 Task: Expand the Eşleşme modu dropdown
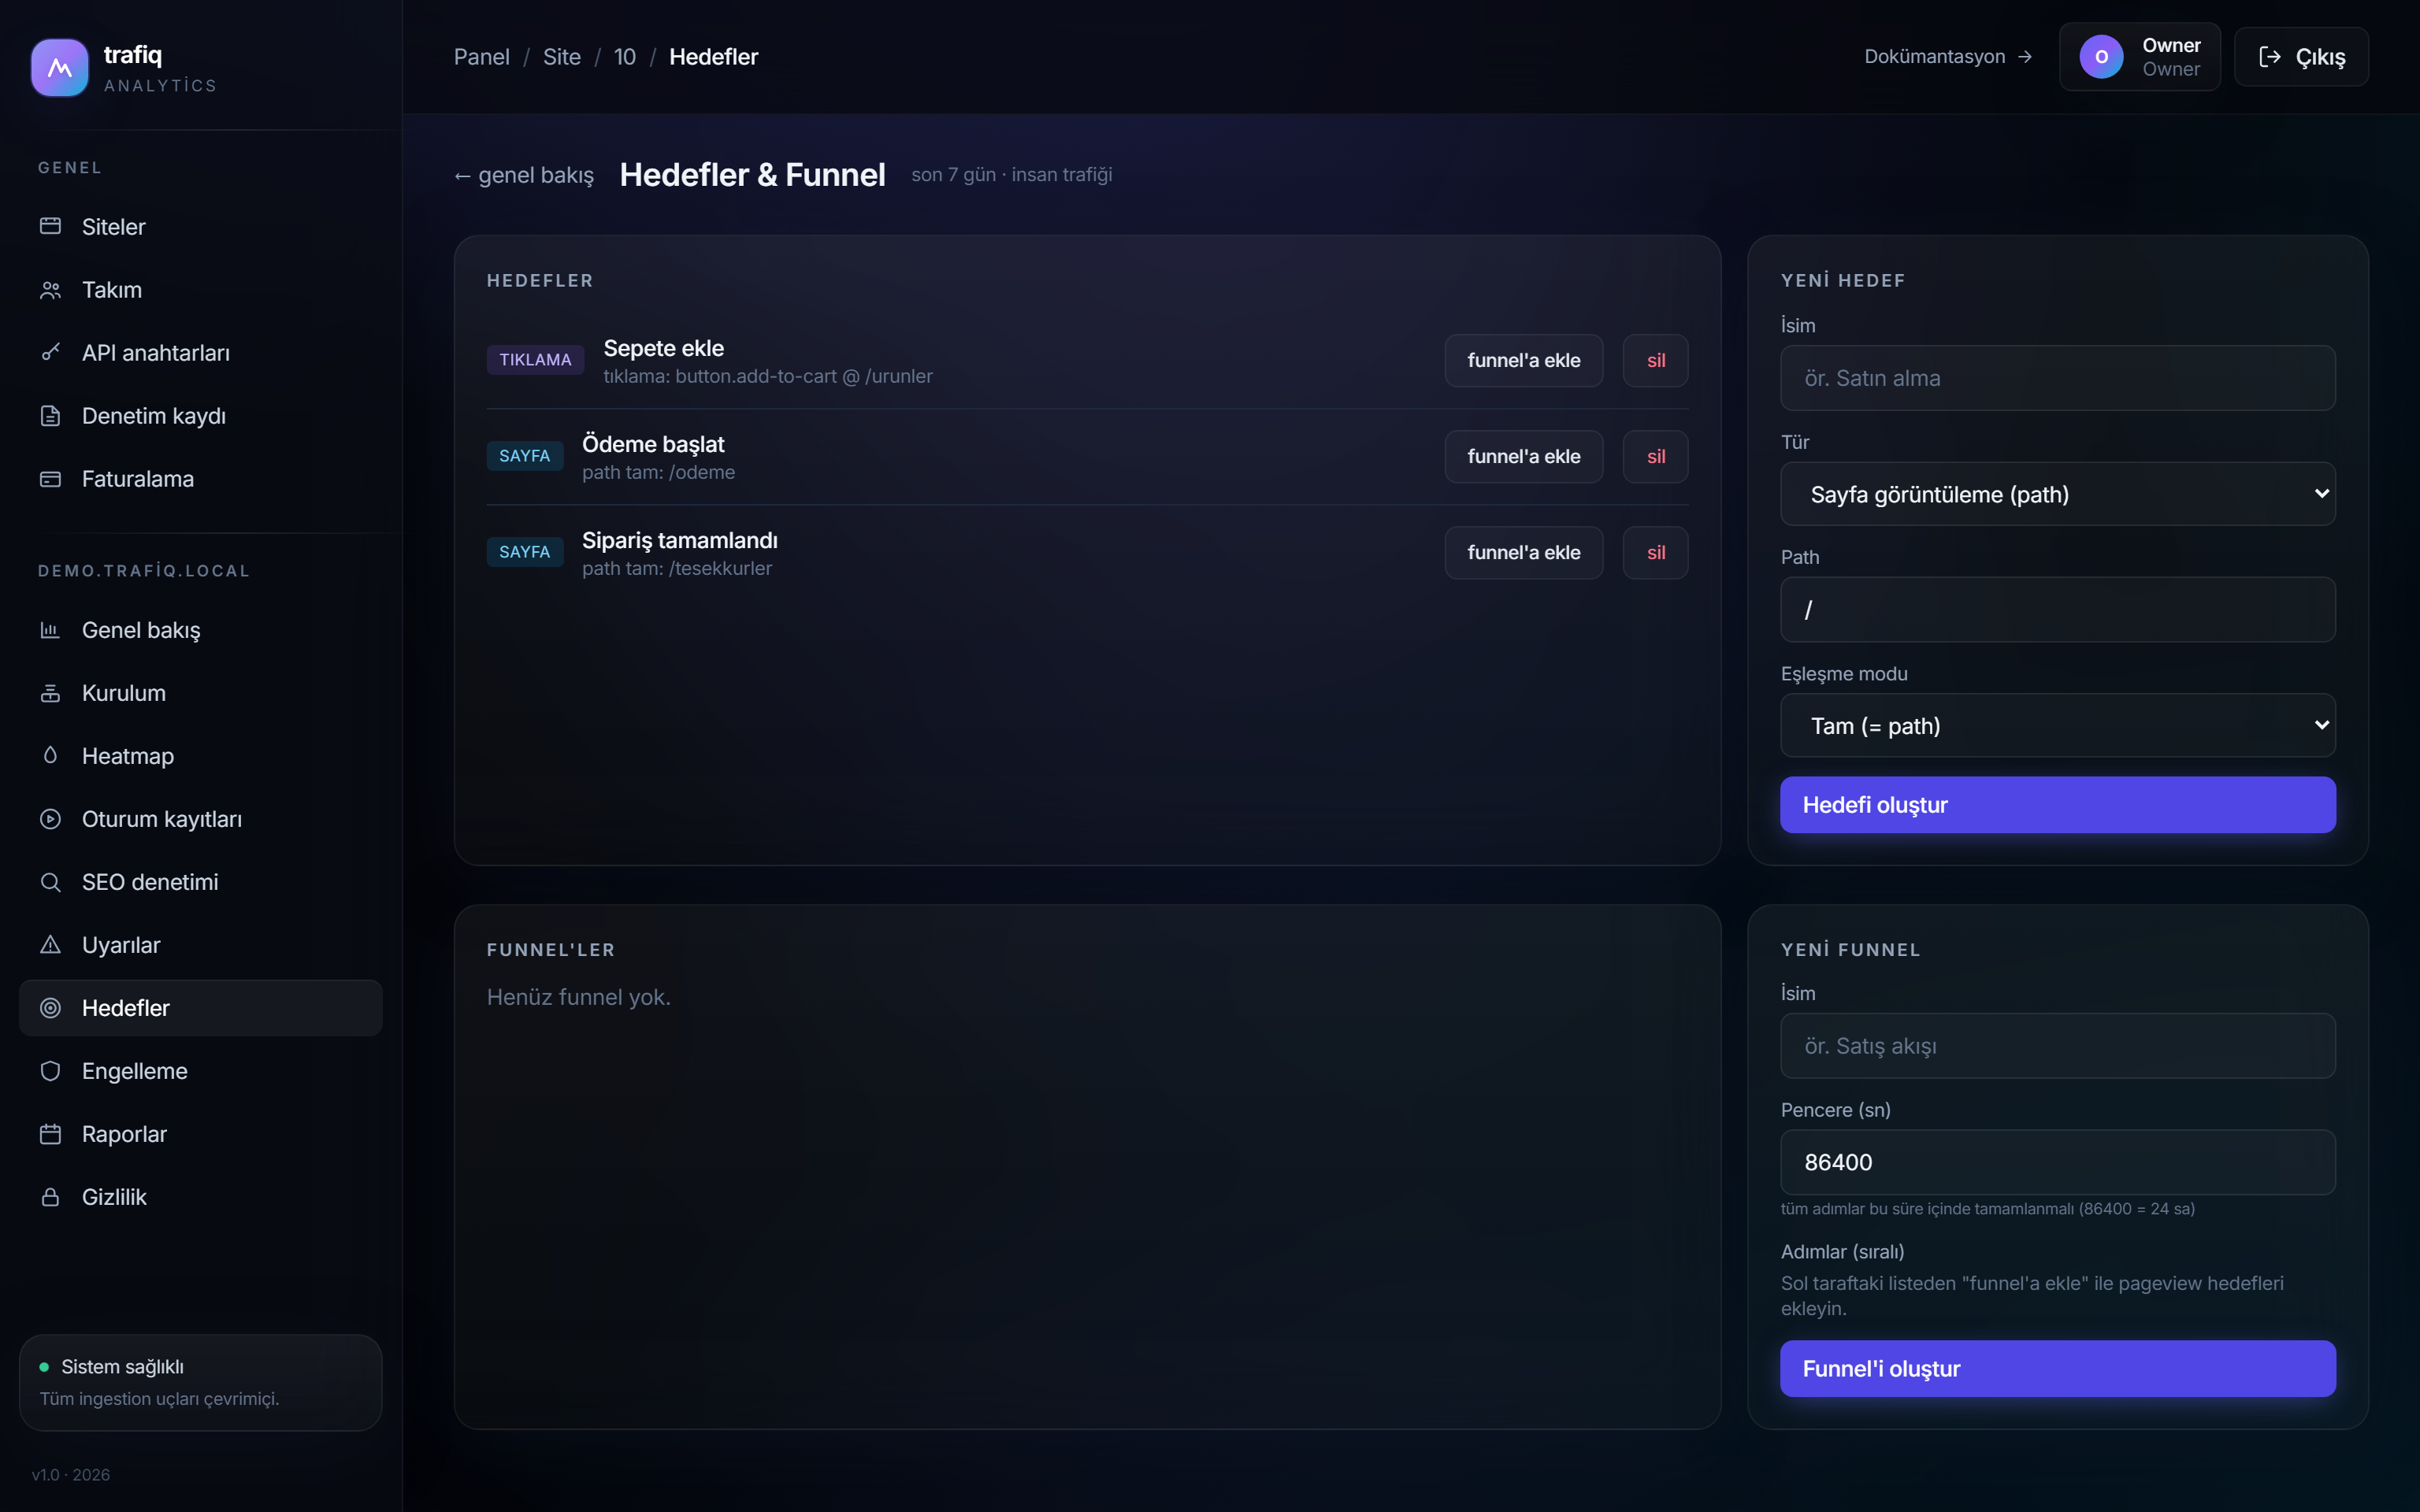tap(2057, 725)
